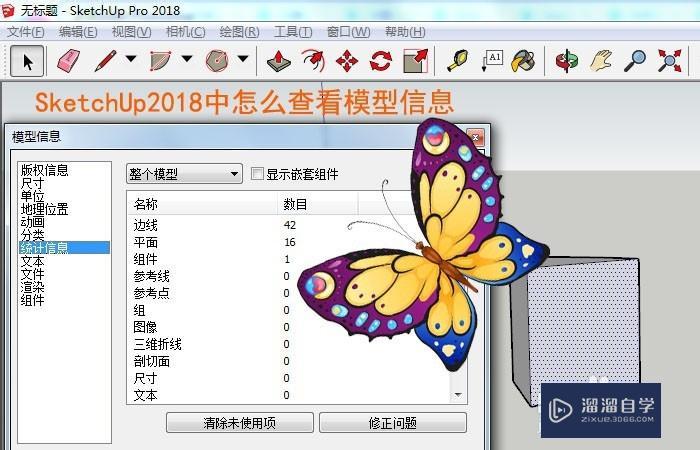Activate the Offset tool
This screenshot has width=700, height=450.
(313, 61)
